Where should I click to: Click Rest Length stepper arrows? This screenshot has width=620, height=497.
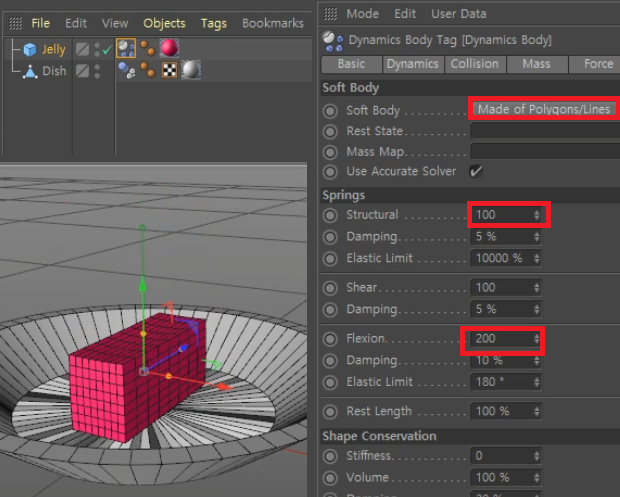tap(537, 411)
